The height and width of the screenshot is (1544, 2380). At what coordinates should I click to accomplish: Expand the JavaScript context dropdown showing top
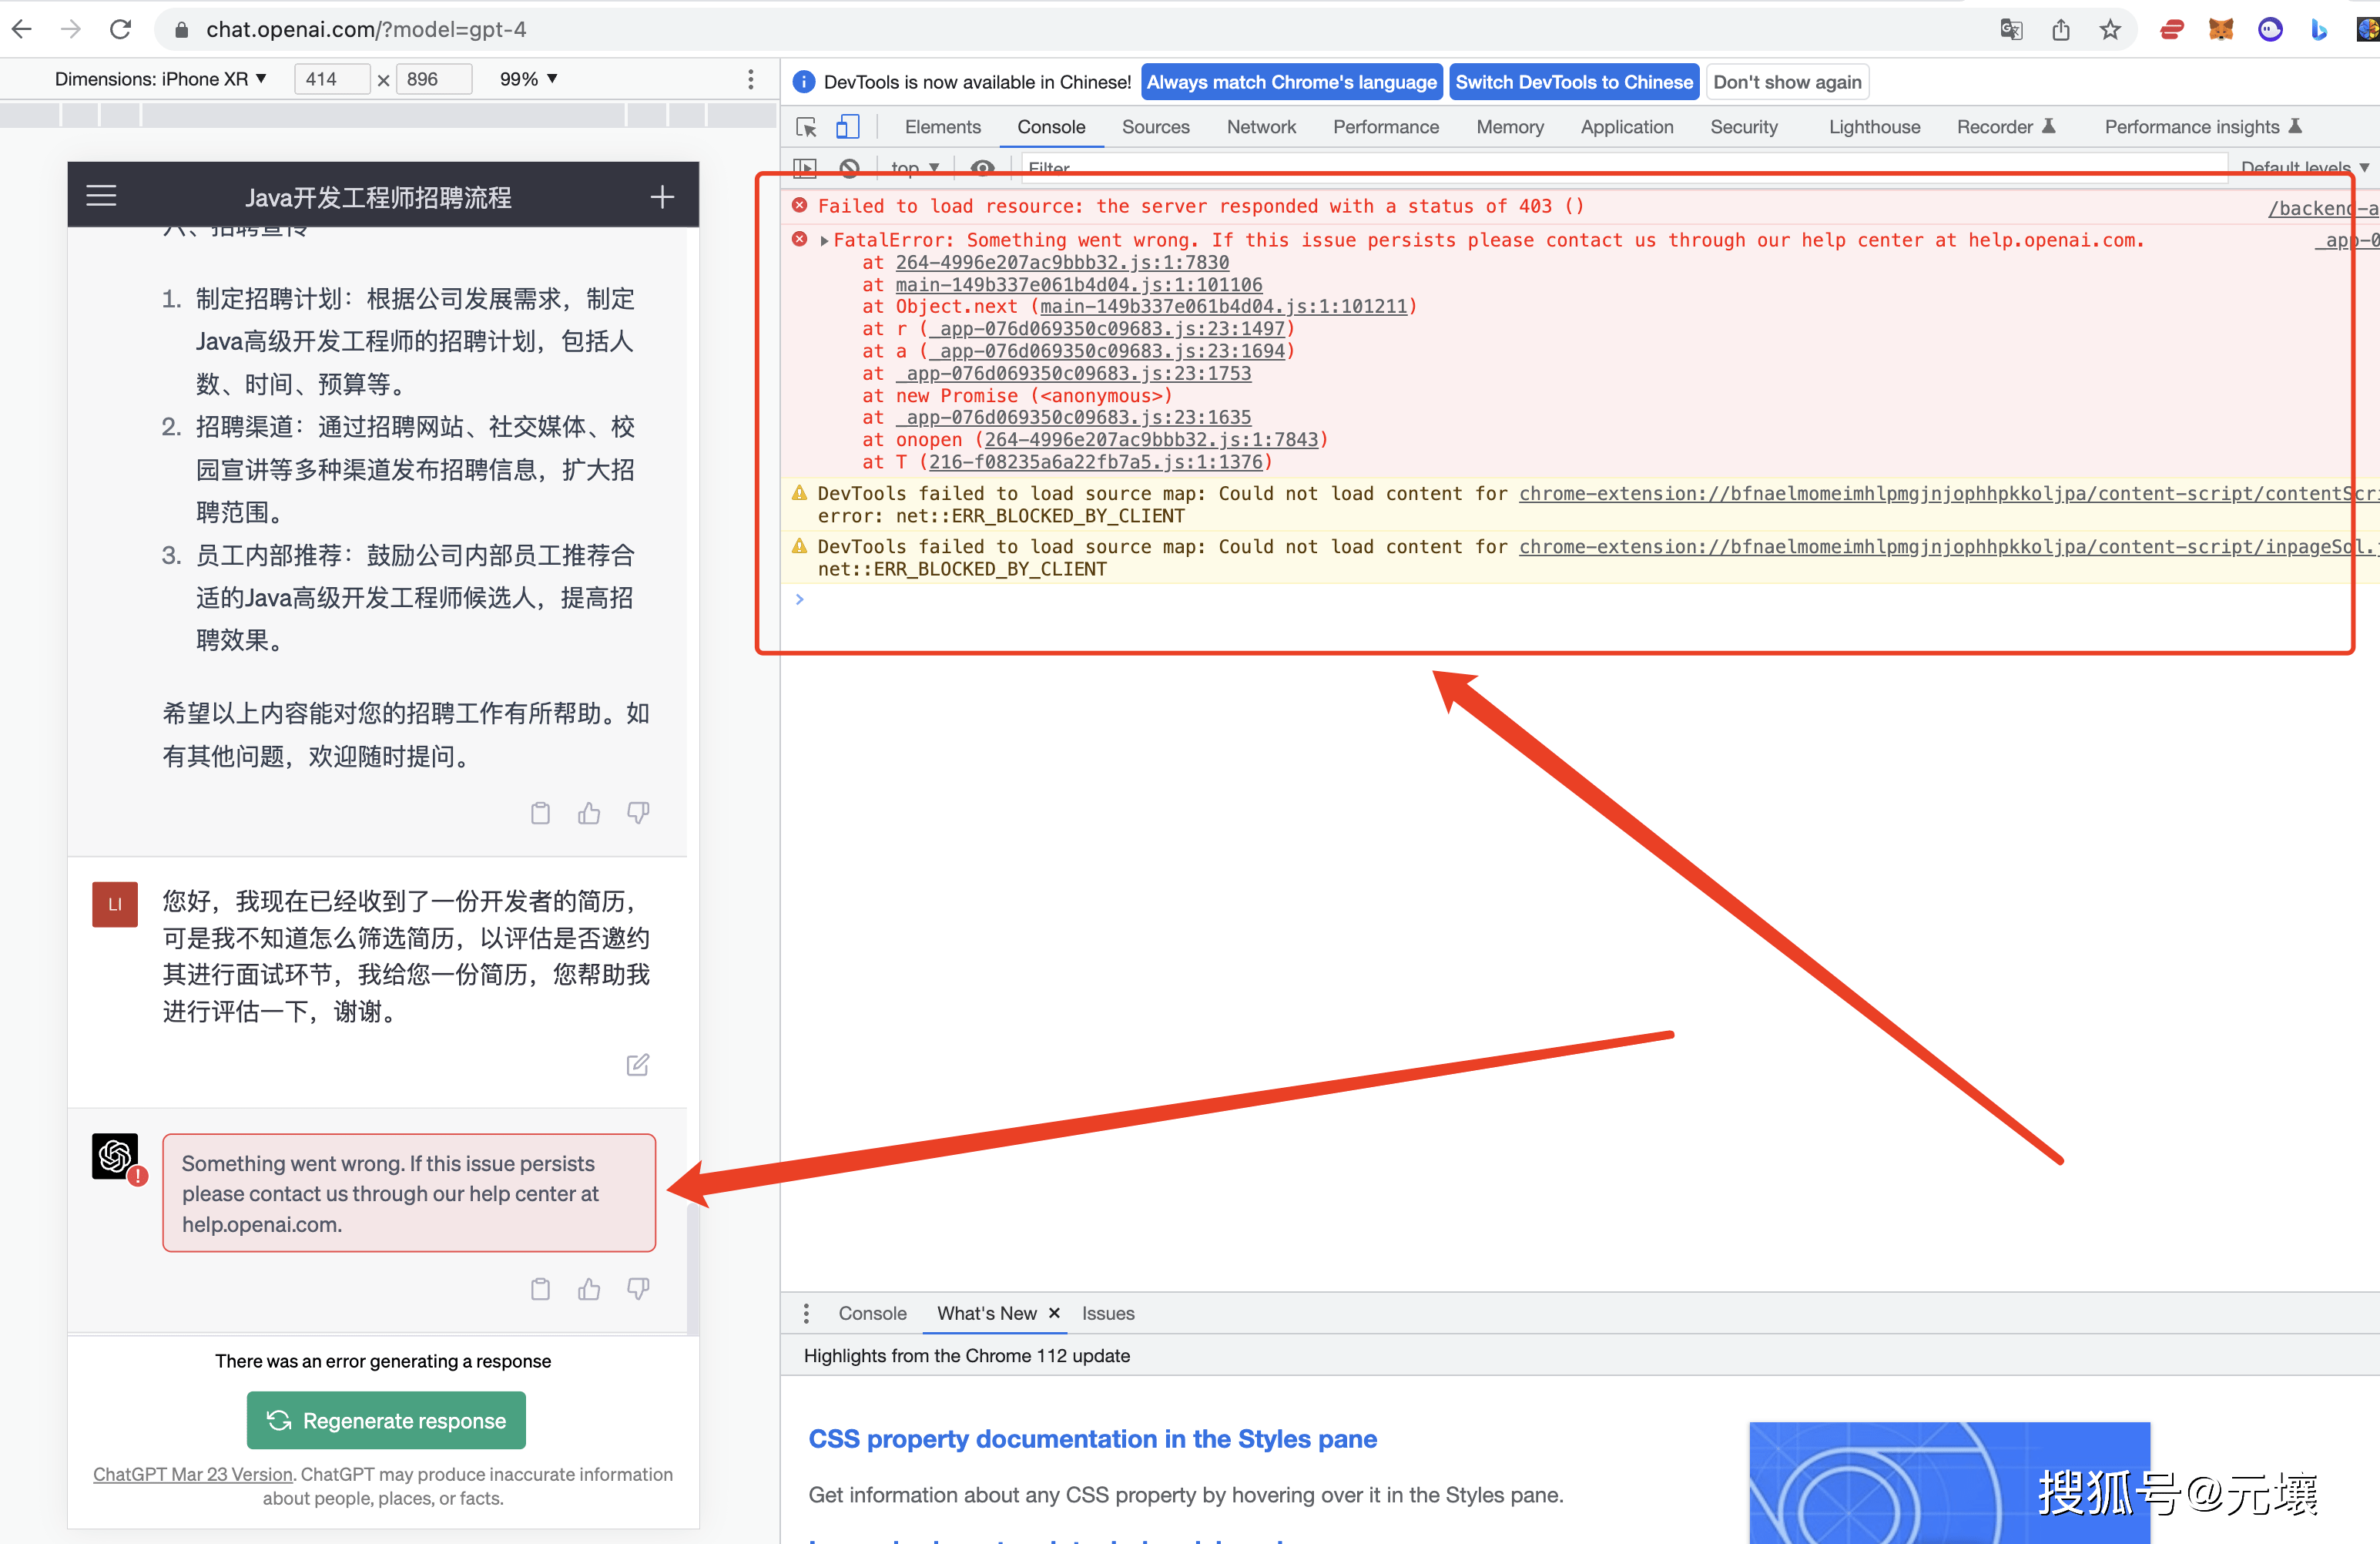(x=912, y=168)
